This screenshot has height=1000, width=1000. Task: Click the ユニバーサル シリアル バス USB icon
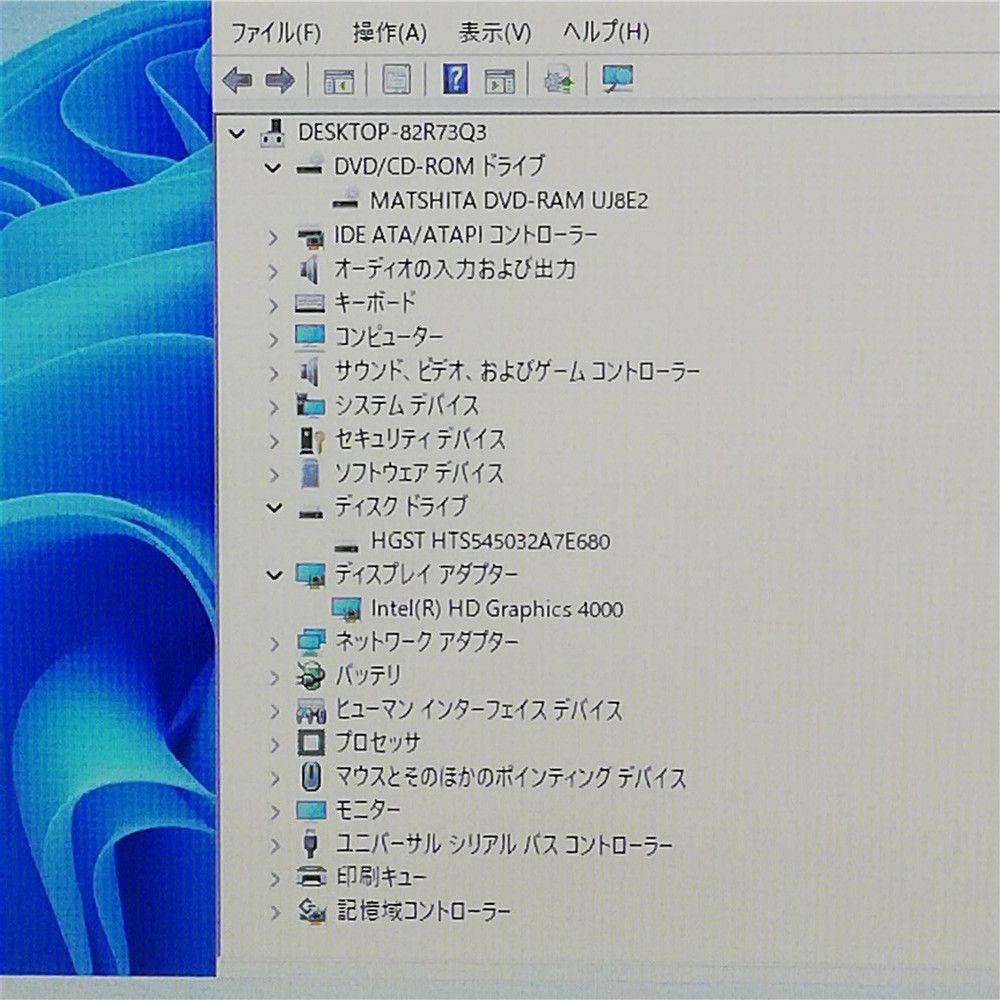[311, 843]
